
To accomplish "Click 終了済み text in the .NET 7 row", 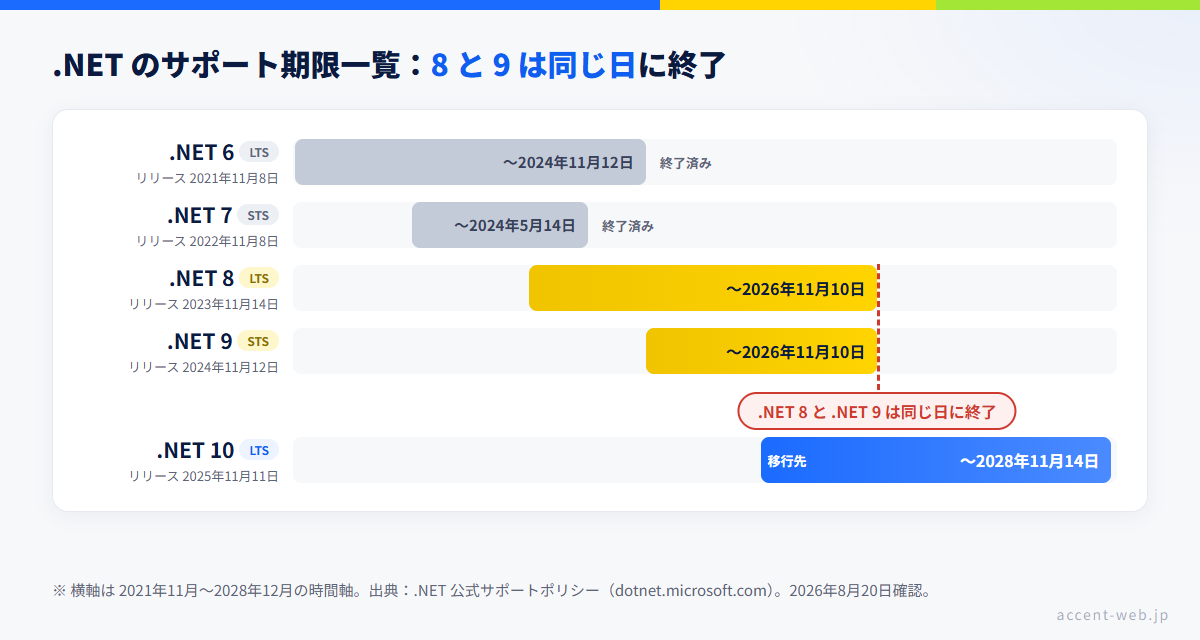I will [628, 226].
